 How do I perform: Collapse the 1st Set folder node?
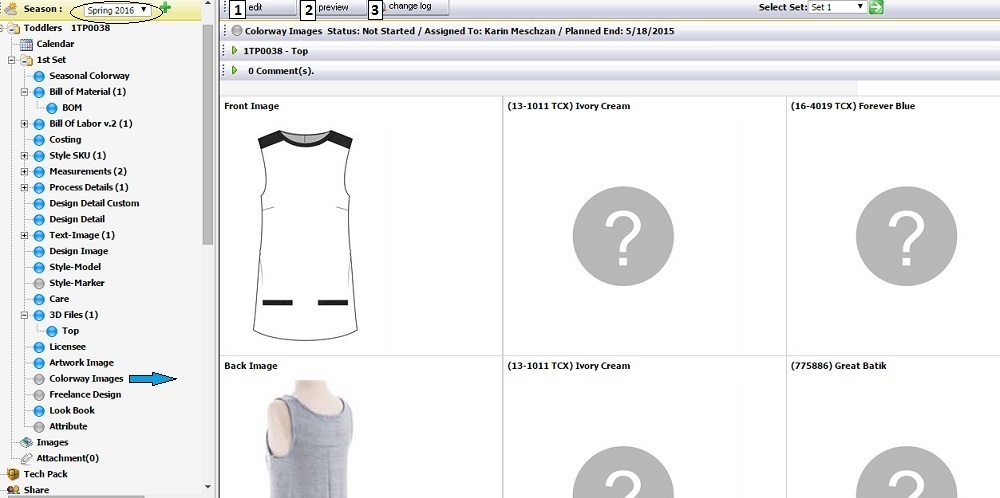[x=11, y=60]
